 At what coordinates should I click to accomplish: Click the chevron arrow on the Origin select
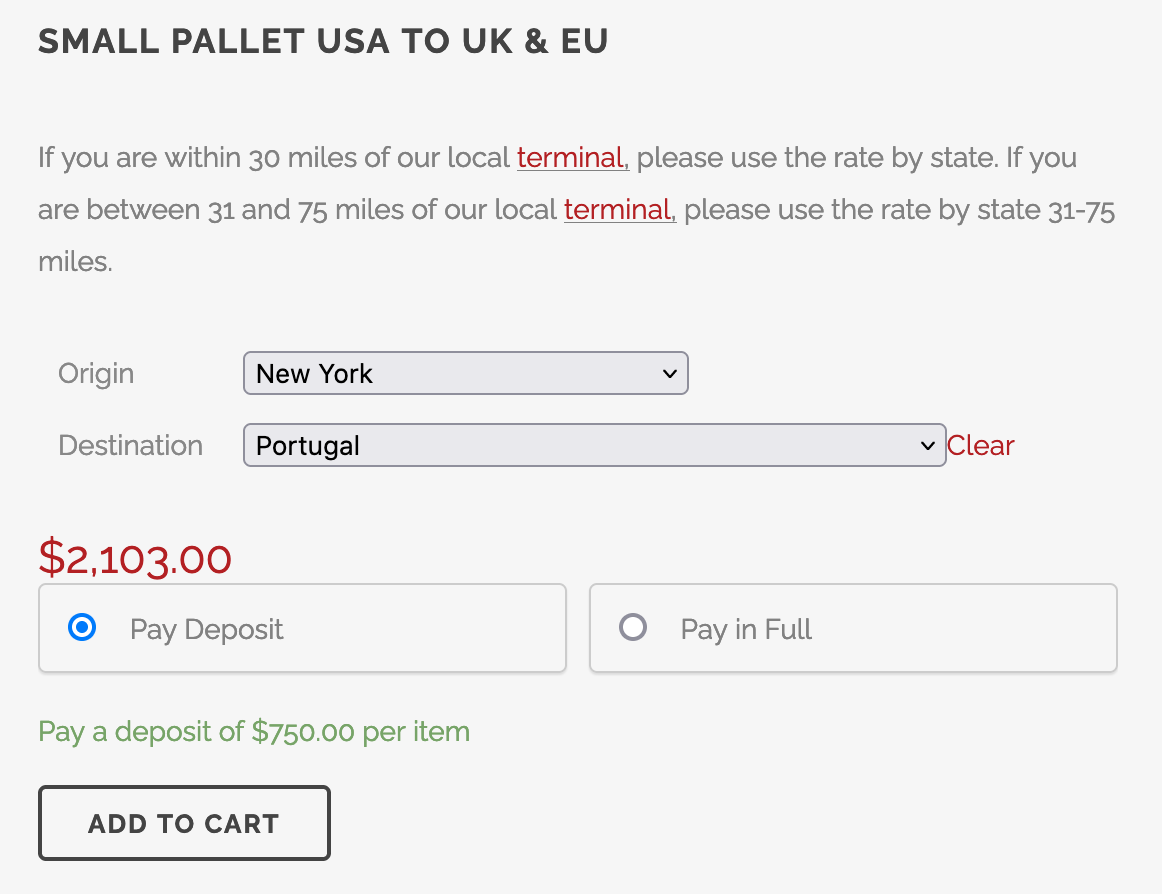[670, 373]
